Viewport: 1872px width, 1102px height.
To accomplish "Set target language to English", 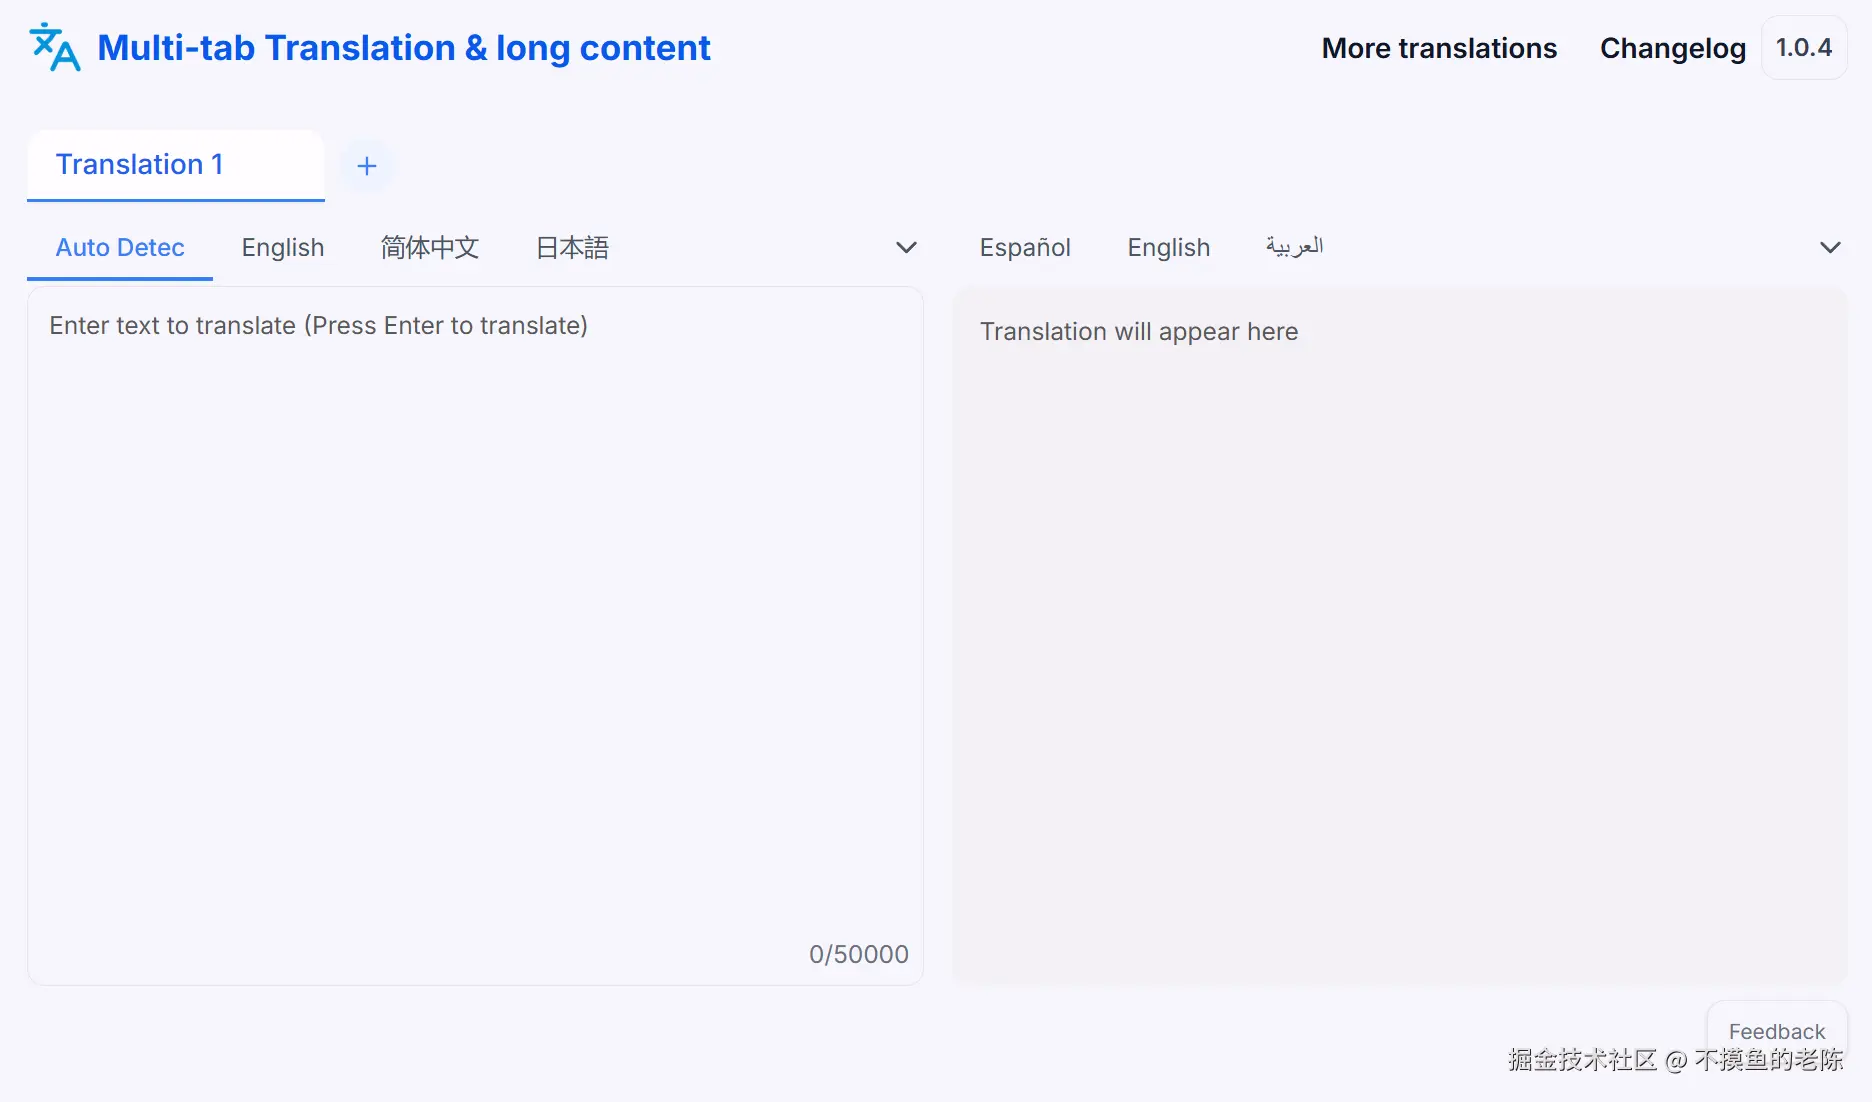I will 1169,247.
